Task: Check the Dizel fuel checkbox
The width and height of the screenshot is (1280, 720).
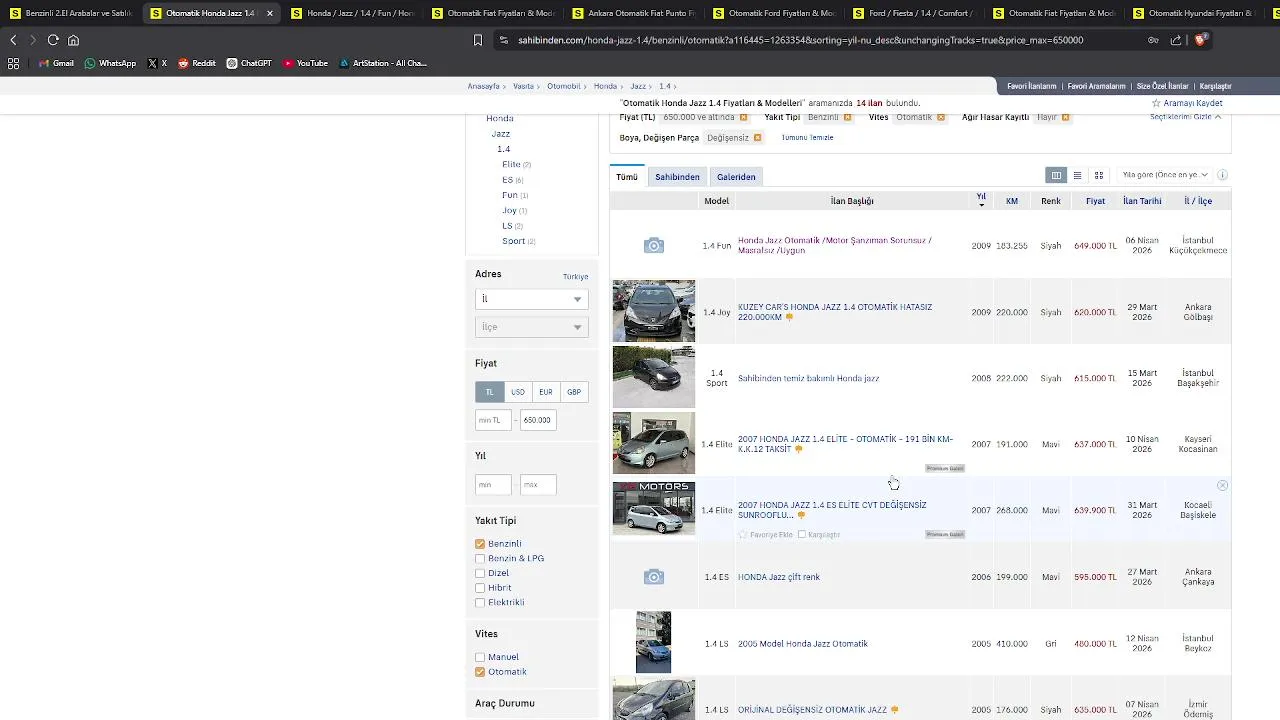Action: (480, 574)
